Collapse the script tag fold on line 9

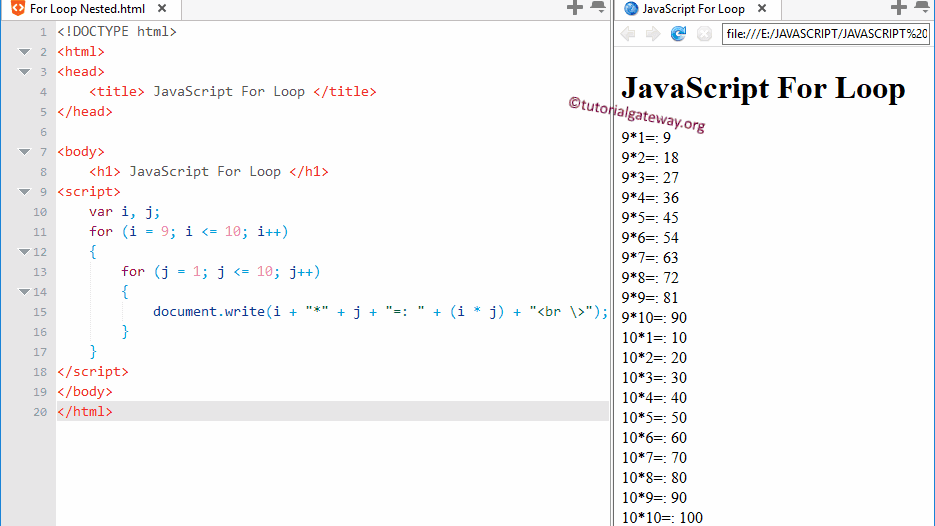[24, 191]
